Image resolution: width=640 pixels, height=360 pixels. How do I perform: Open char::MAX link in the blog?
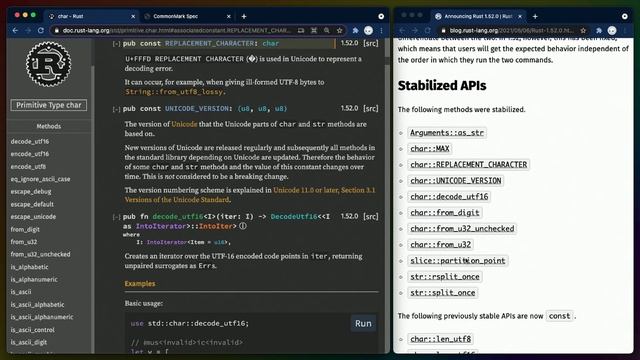coord(430,149)
